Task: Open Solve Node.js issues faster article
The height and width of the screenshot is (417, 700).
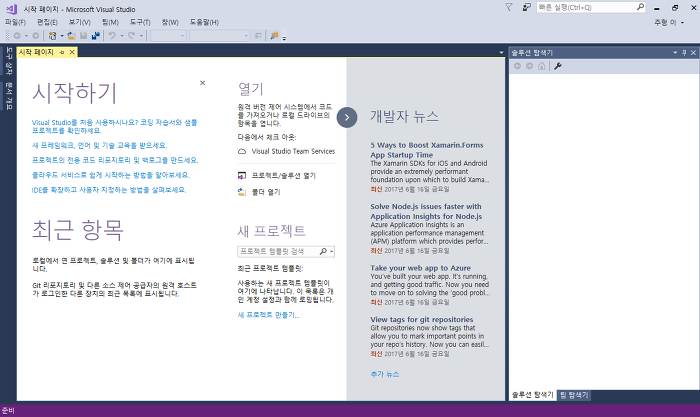Action: pos(426,211)
